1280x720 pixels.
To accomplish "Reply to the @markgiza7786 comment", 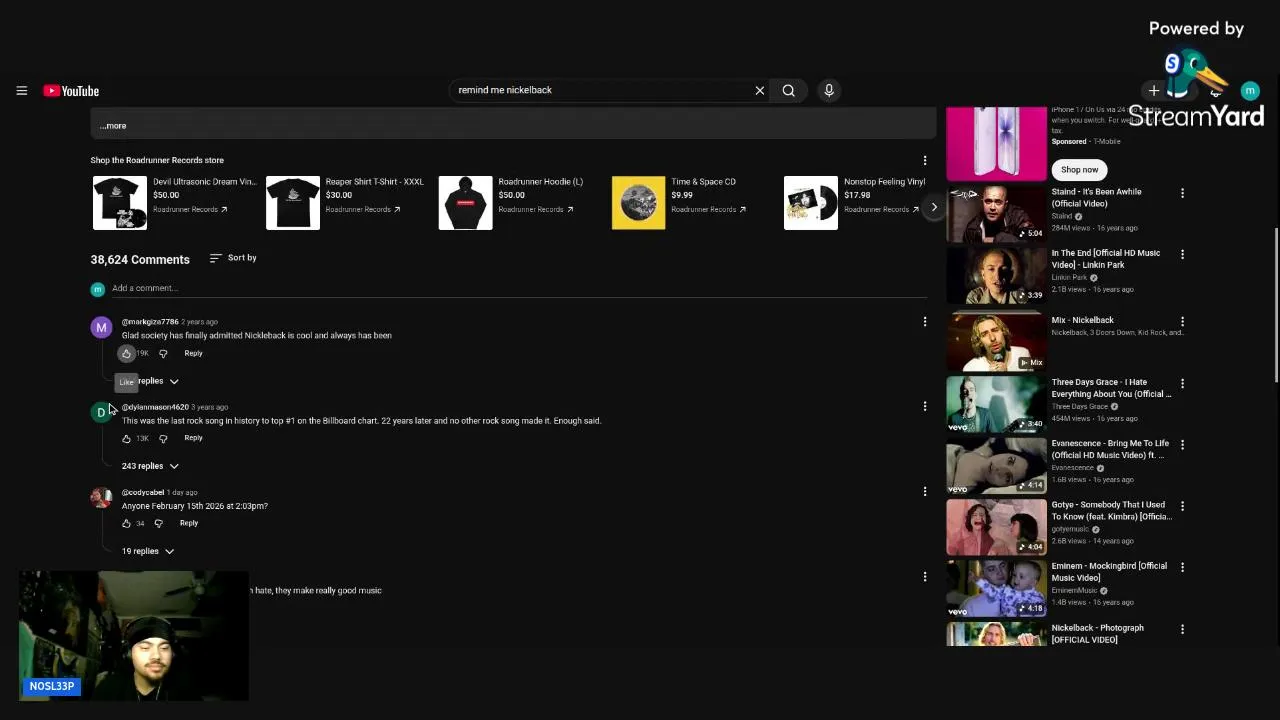I will point(193,353).
